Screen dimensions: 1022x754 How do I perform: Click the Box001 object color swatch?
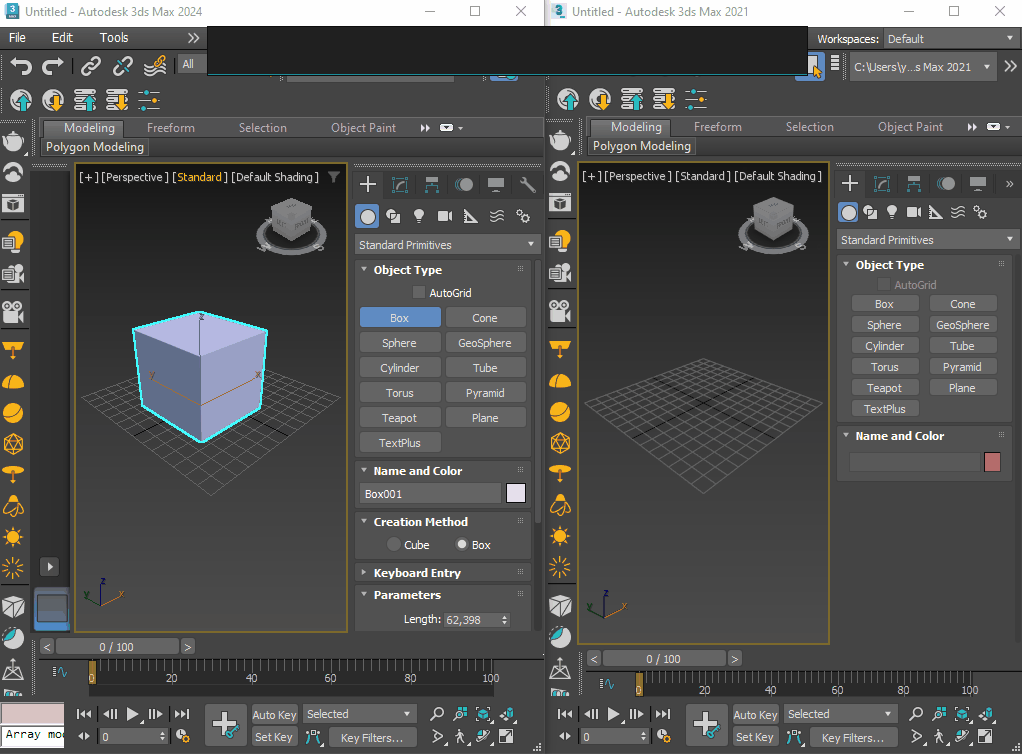(517, 493)
